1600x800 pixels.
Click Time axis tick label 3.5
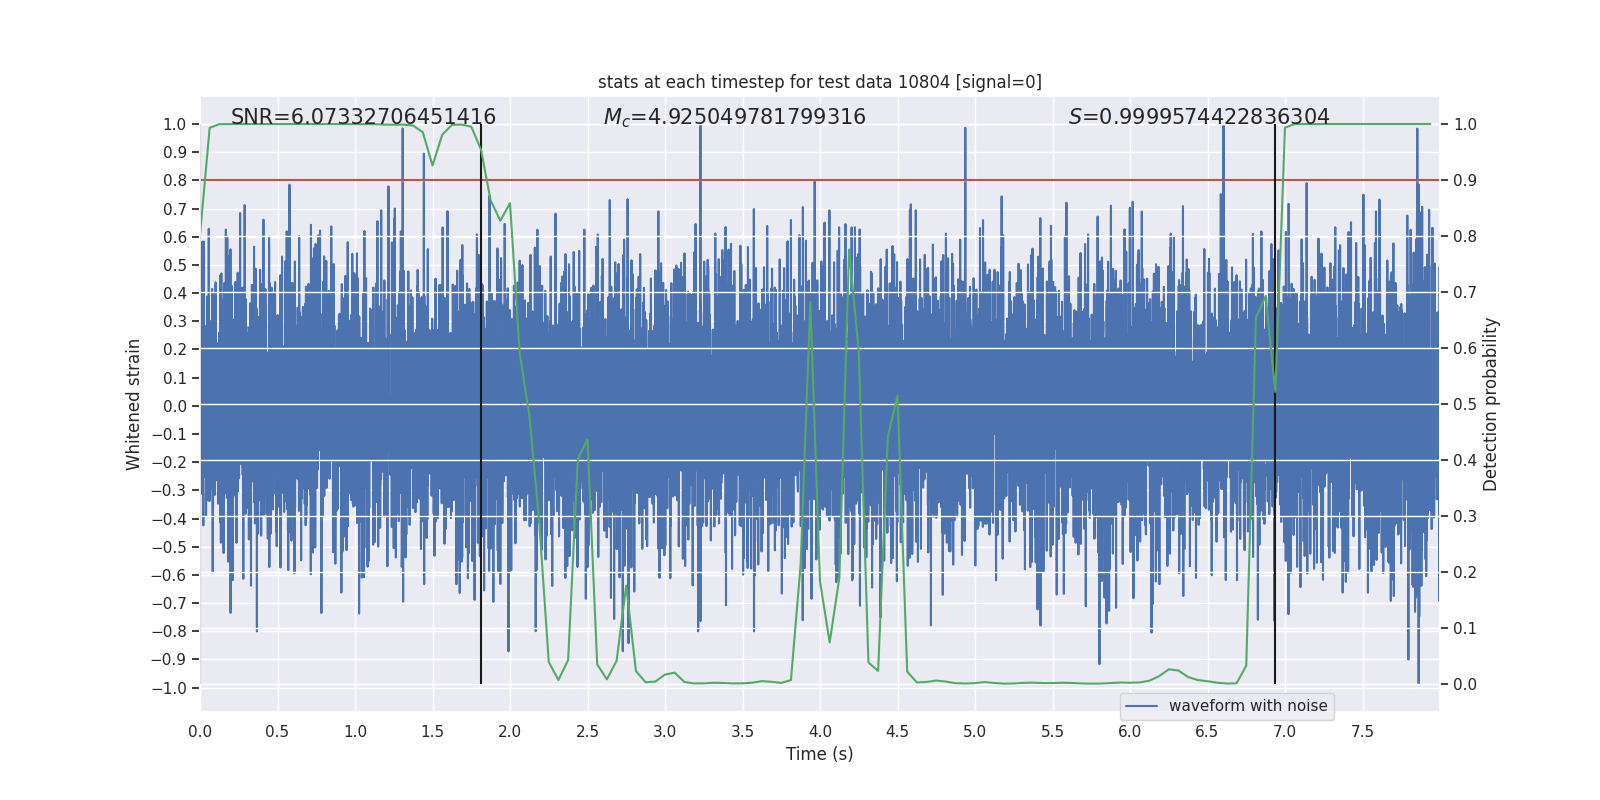click(742, 732)
